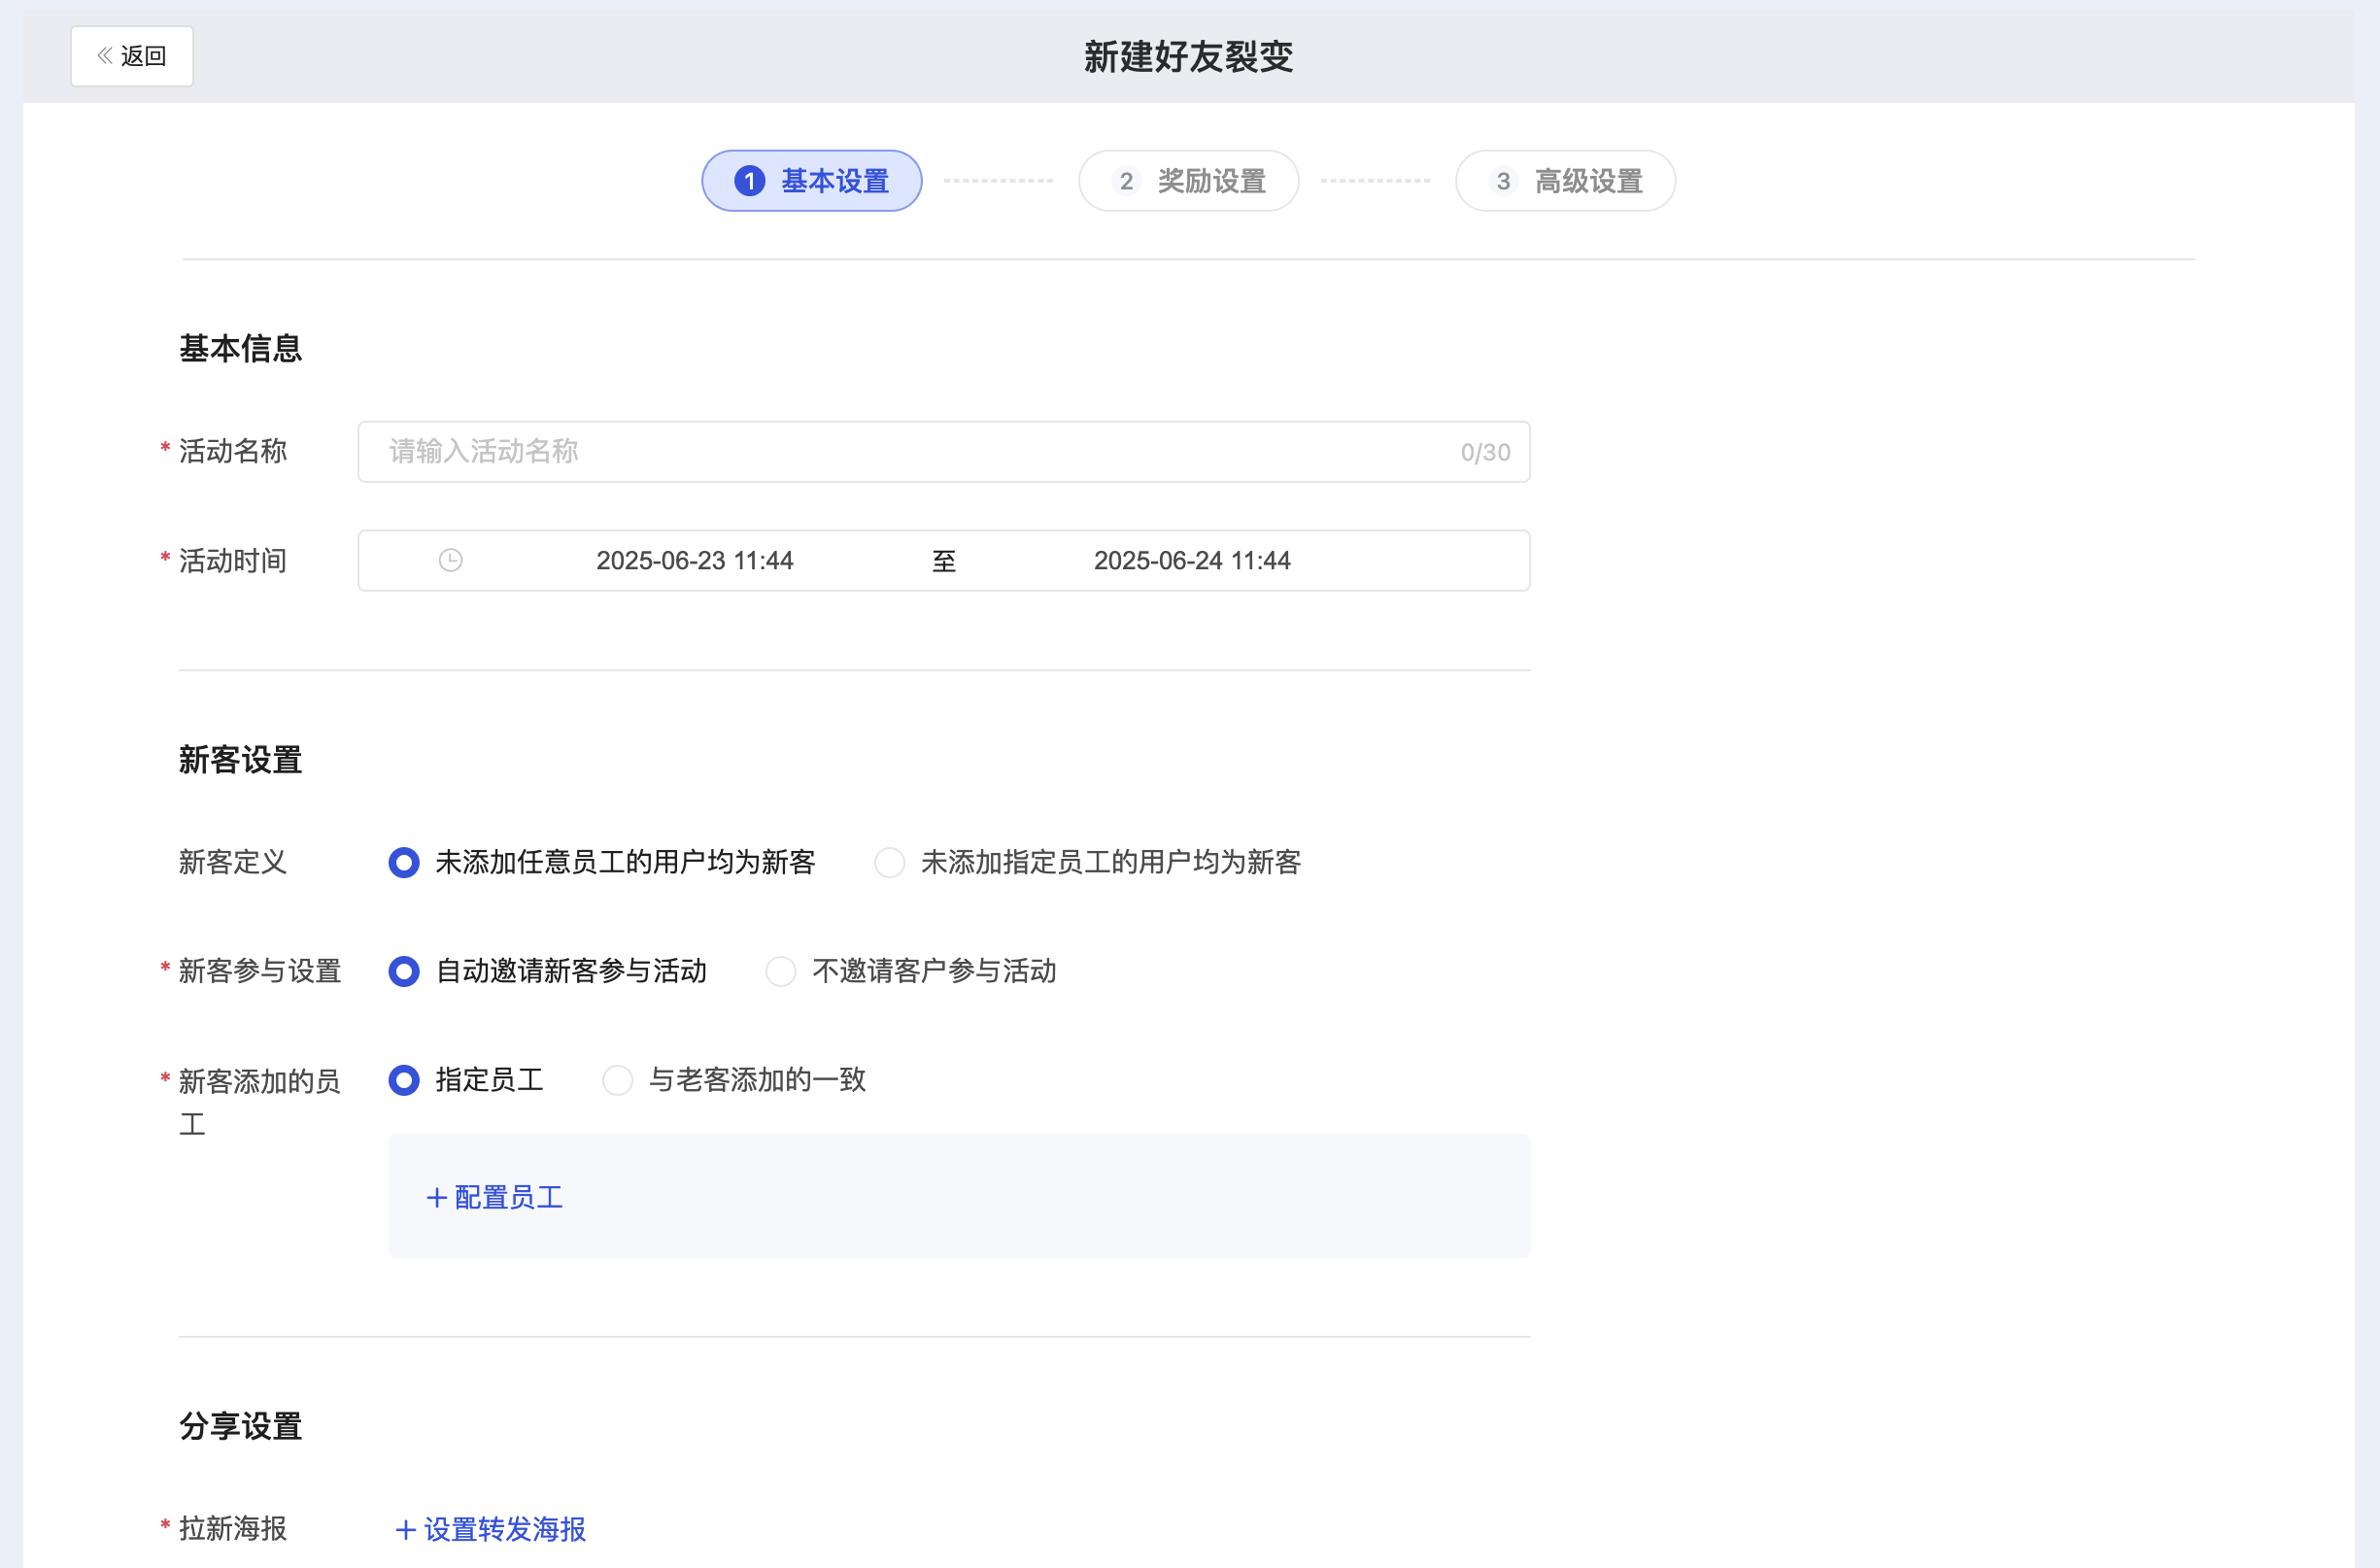Select step 1 基本设置 tab

[x=811, y=181]
